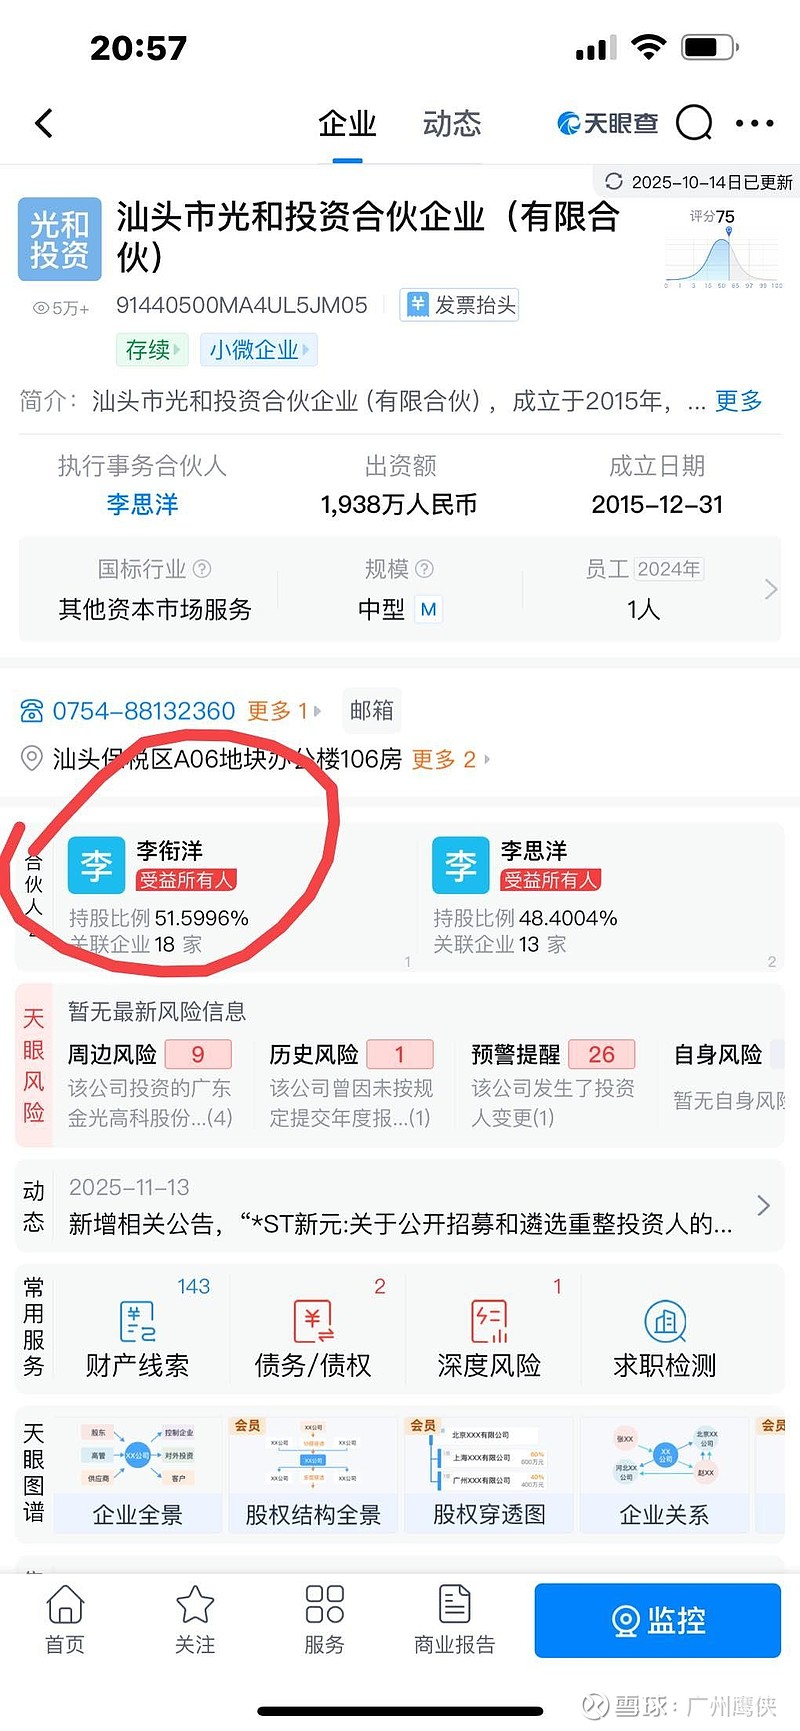Read *ST新元 announcement news

[x=400, y=1224]
